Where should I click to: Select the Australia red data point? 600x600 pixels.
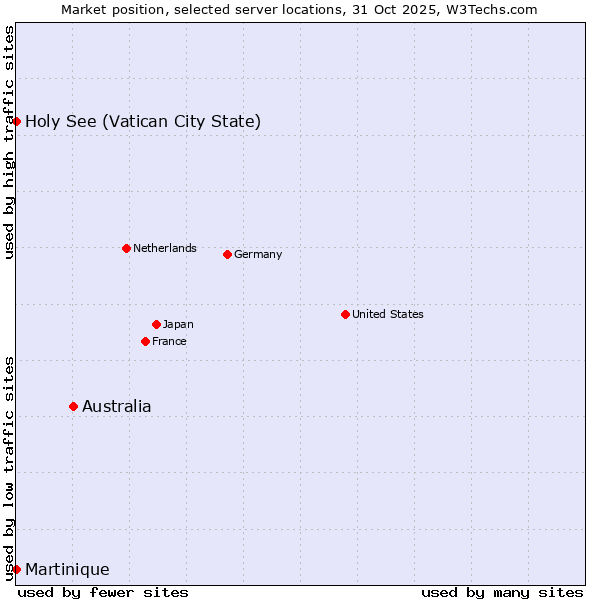73,406
